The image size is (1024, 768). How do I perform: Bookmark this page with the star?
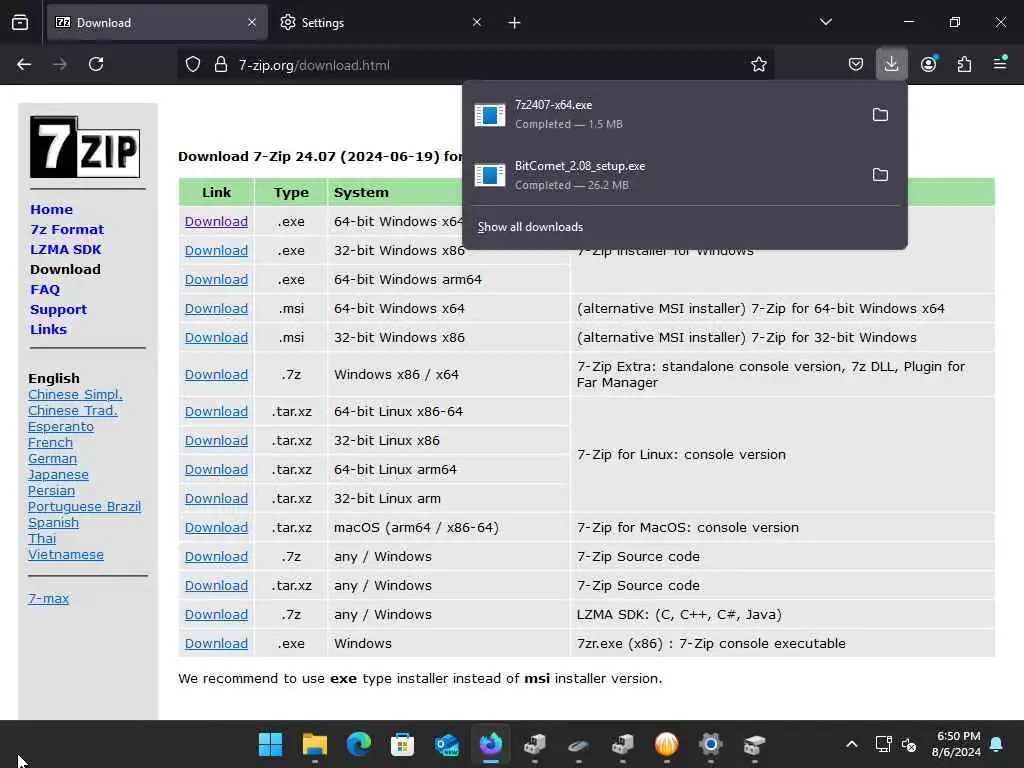(758, 65)
